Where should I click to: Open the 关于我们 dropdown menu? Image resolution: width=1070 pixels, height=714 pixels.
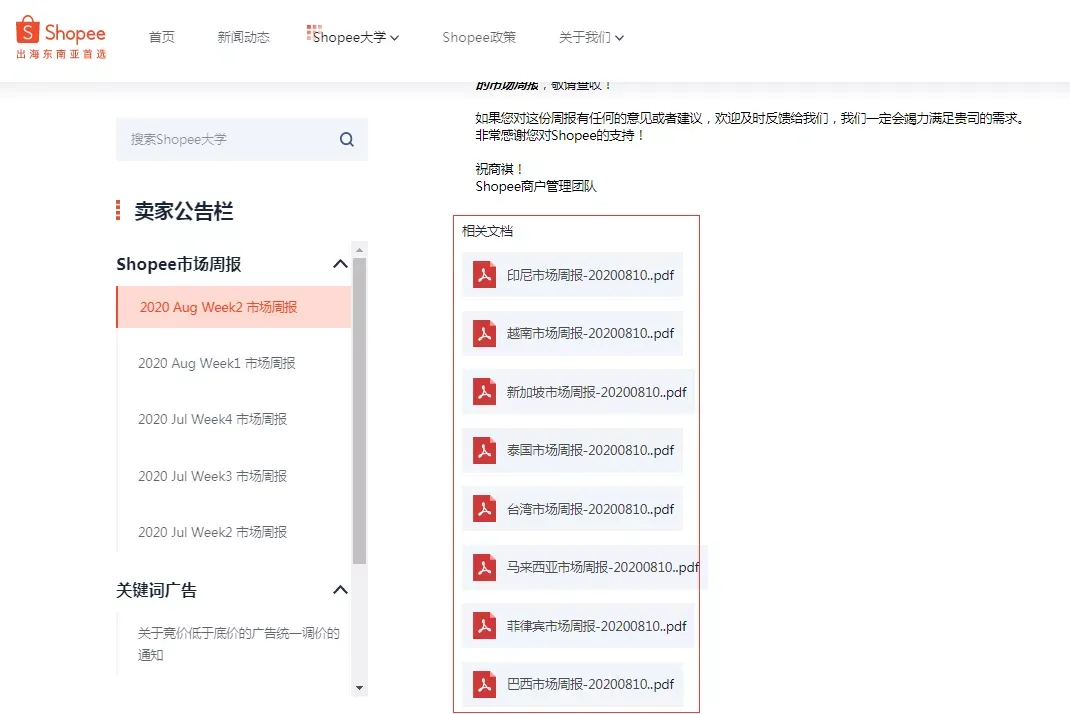tap(591, 37)
